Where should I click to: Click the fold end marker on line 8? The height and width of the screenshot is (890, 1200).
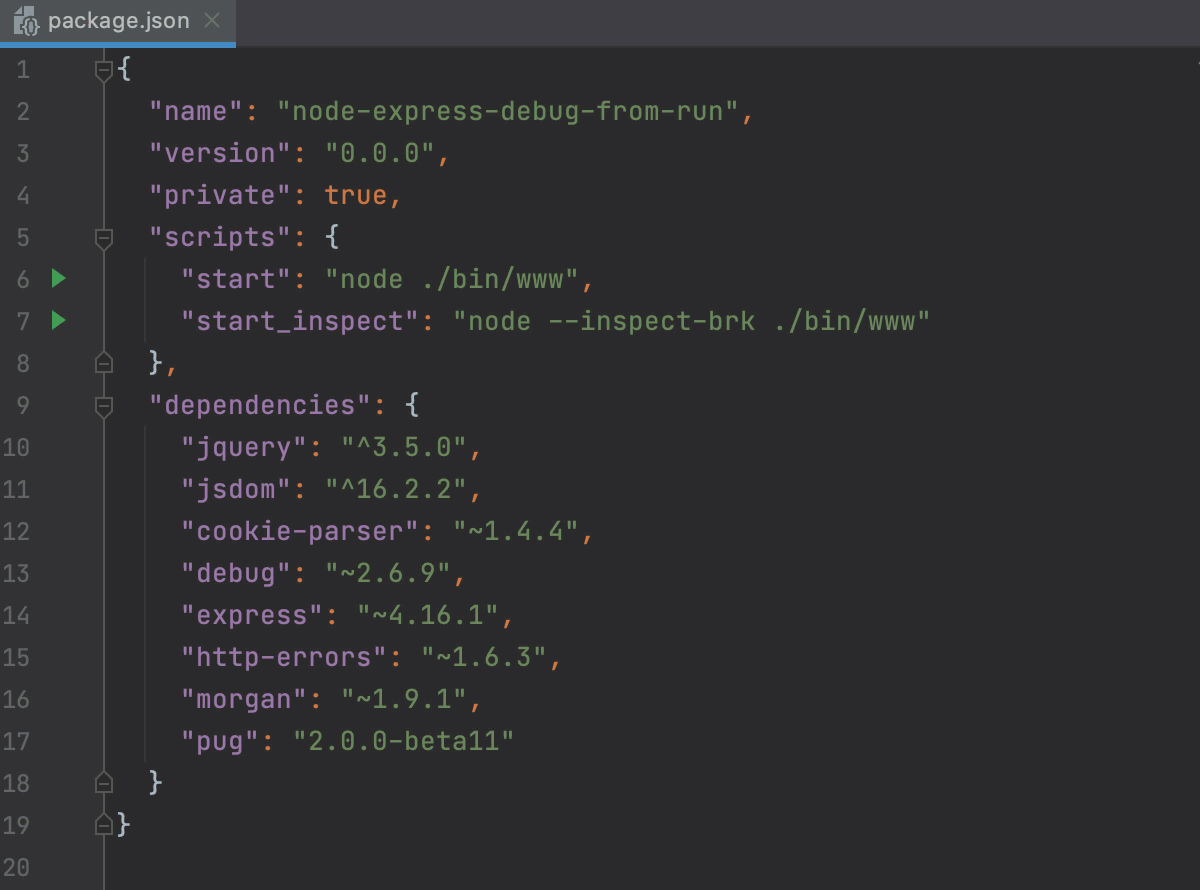104,363
